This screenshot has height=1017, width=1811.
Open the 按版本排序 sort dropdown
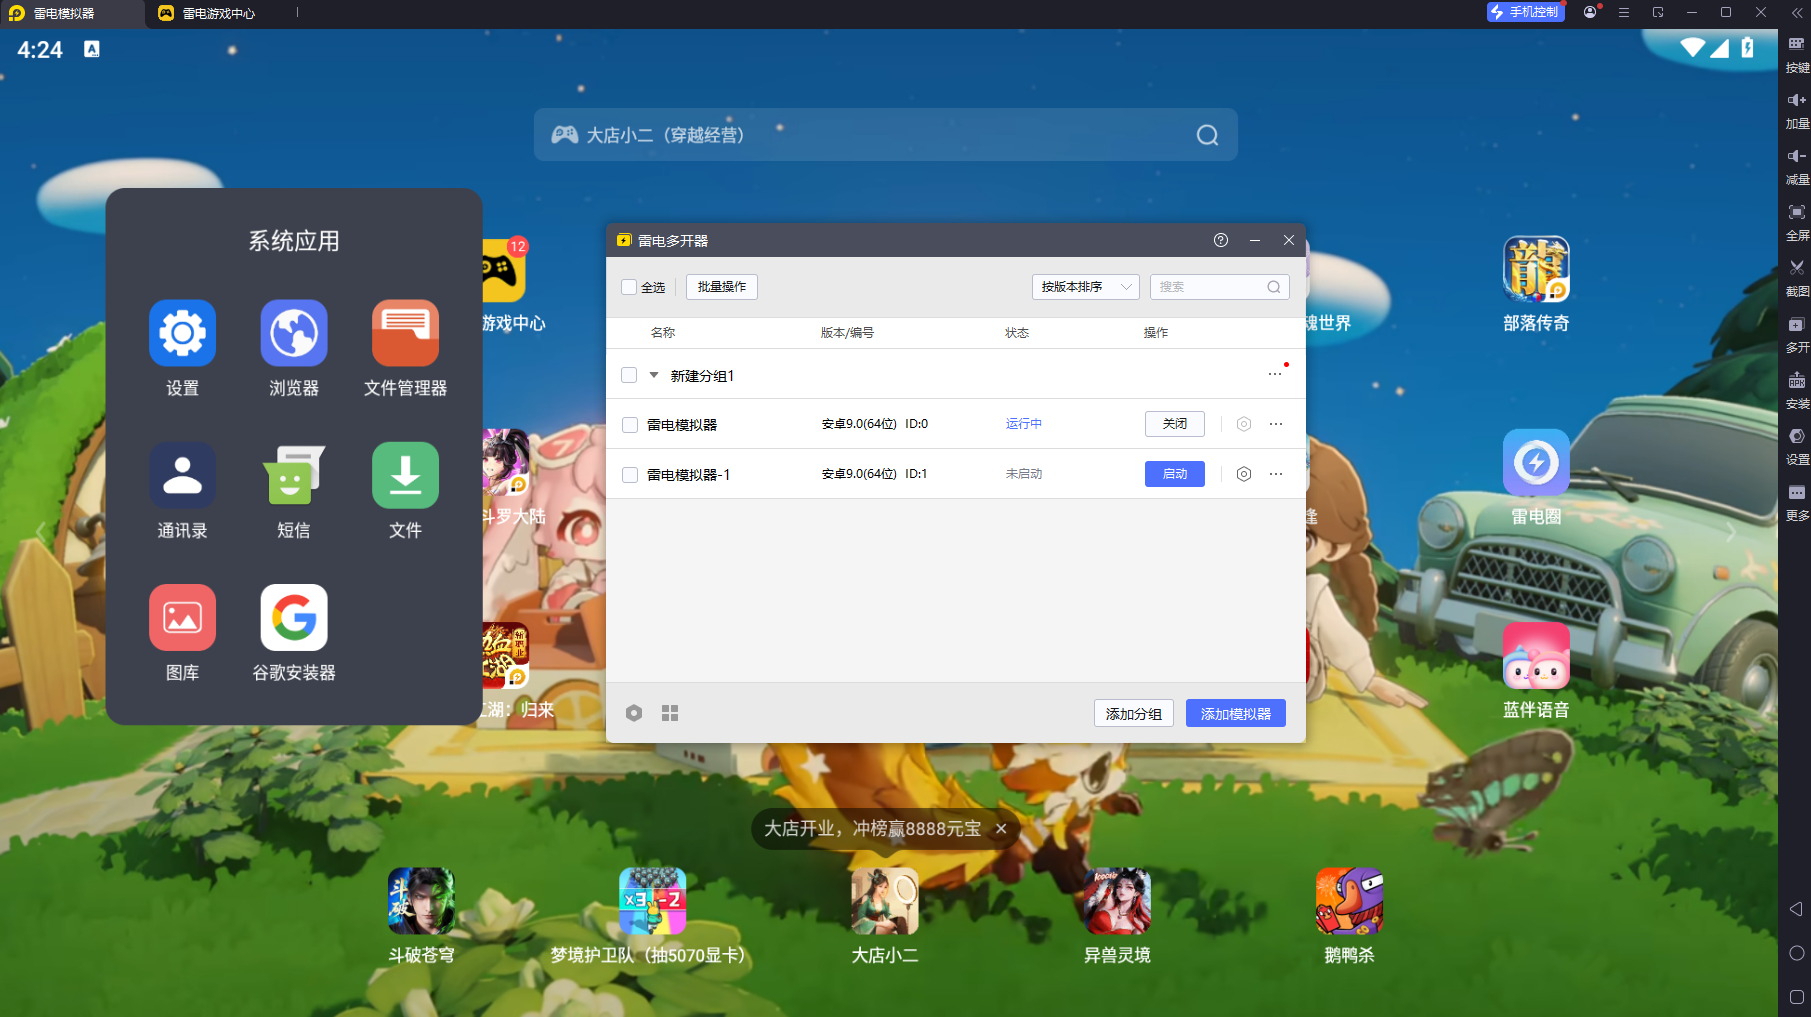pos(1085,287)
